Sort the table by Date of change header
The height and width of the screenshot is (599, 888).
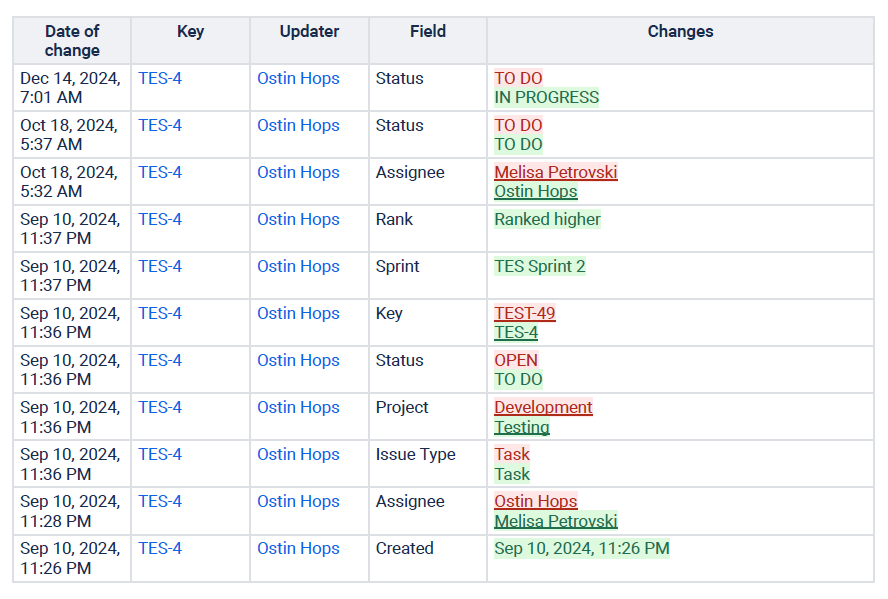tap(71, 41)
